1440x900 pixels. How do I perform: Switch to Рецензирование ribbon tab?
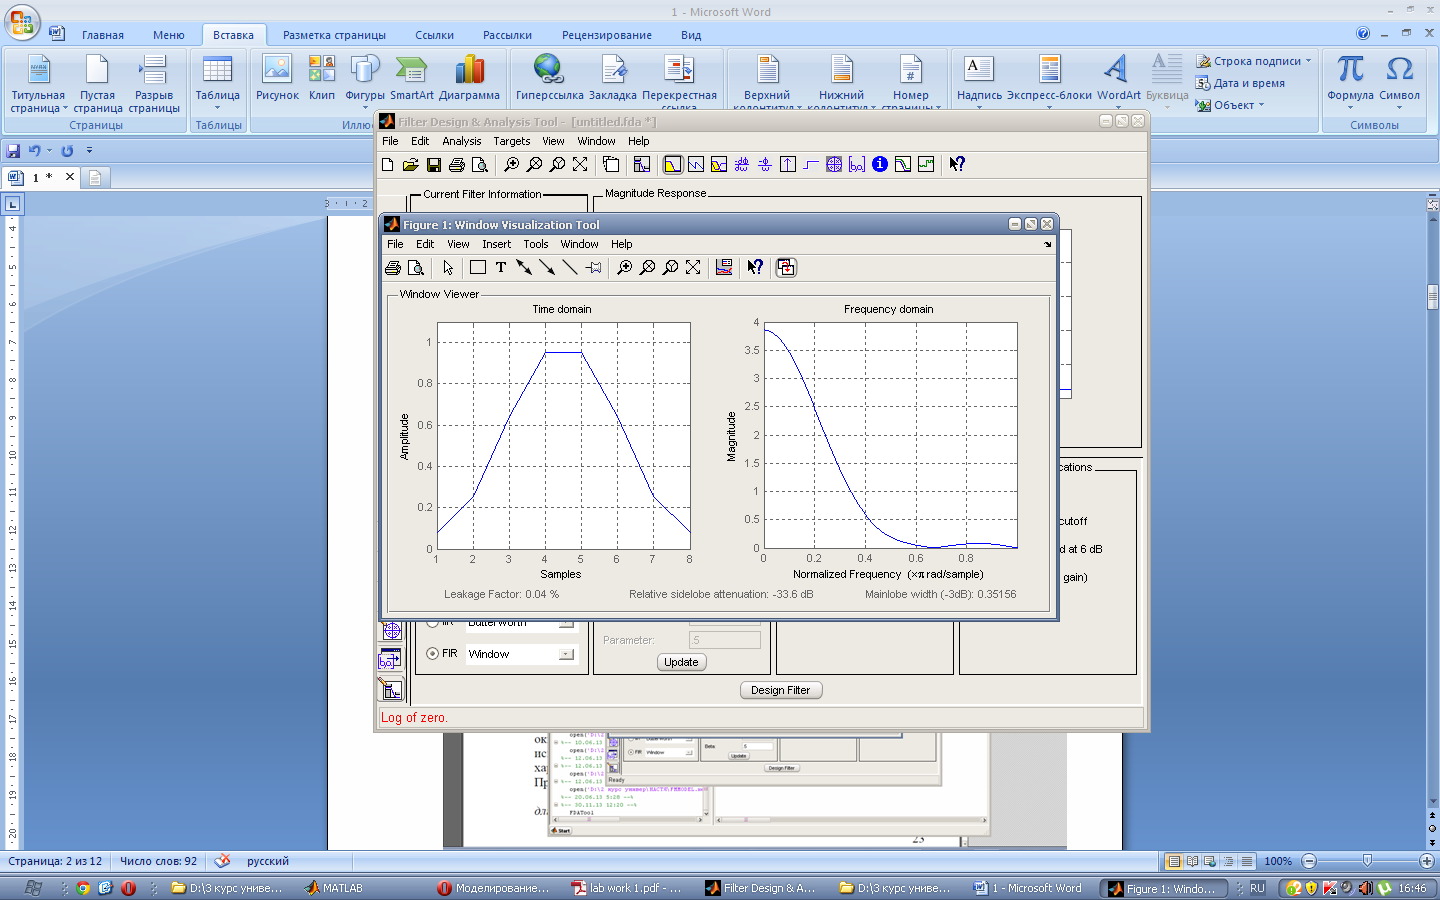click(x=607, y=35)
